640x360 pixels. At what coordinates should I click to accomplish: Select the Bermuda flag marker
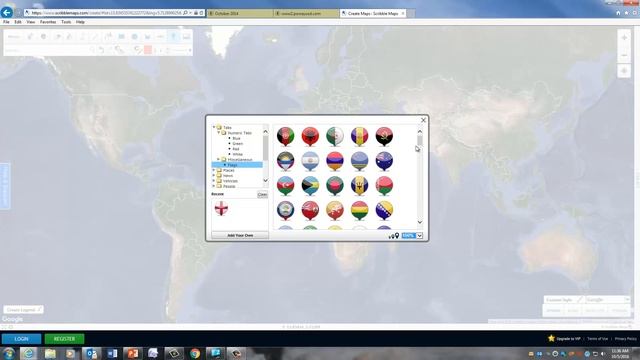pos(310,210)
